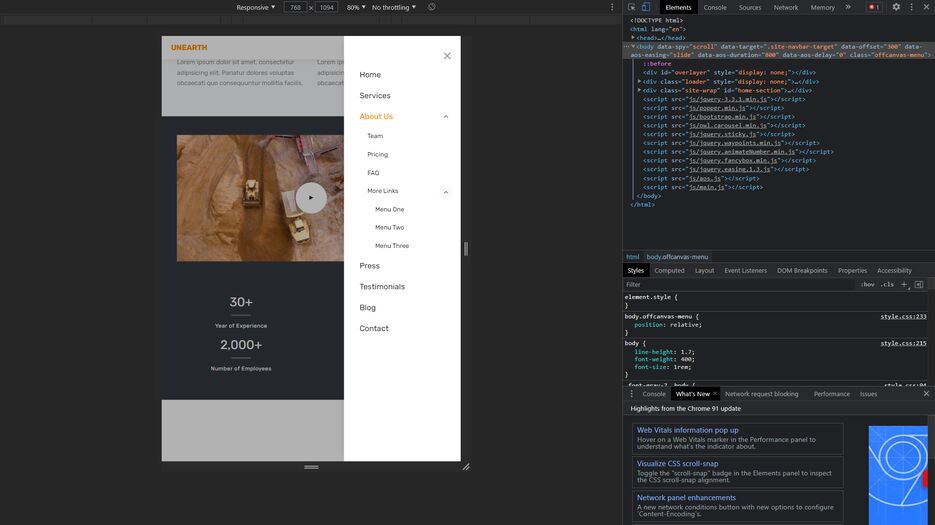Open style.css:233 source link
This screenshot has width=935, height=525.
pyautogui.click(x=903, y=317)
